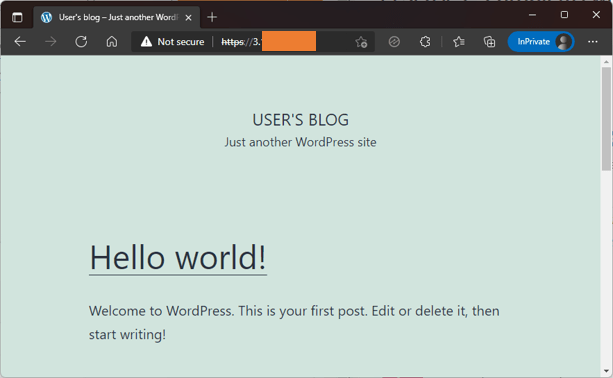613x378 pixels.
Task: Click the tagline Just another WordPress site
Action: pos(300,142)
